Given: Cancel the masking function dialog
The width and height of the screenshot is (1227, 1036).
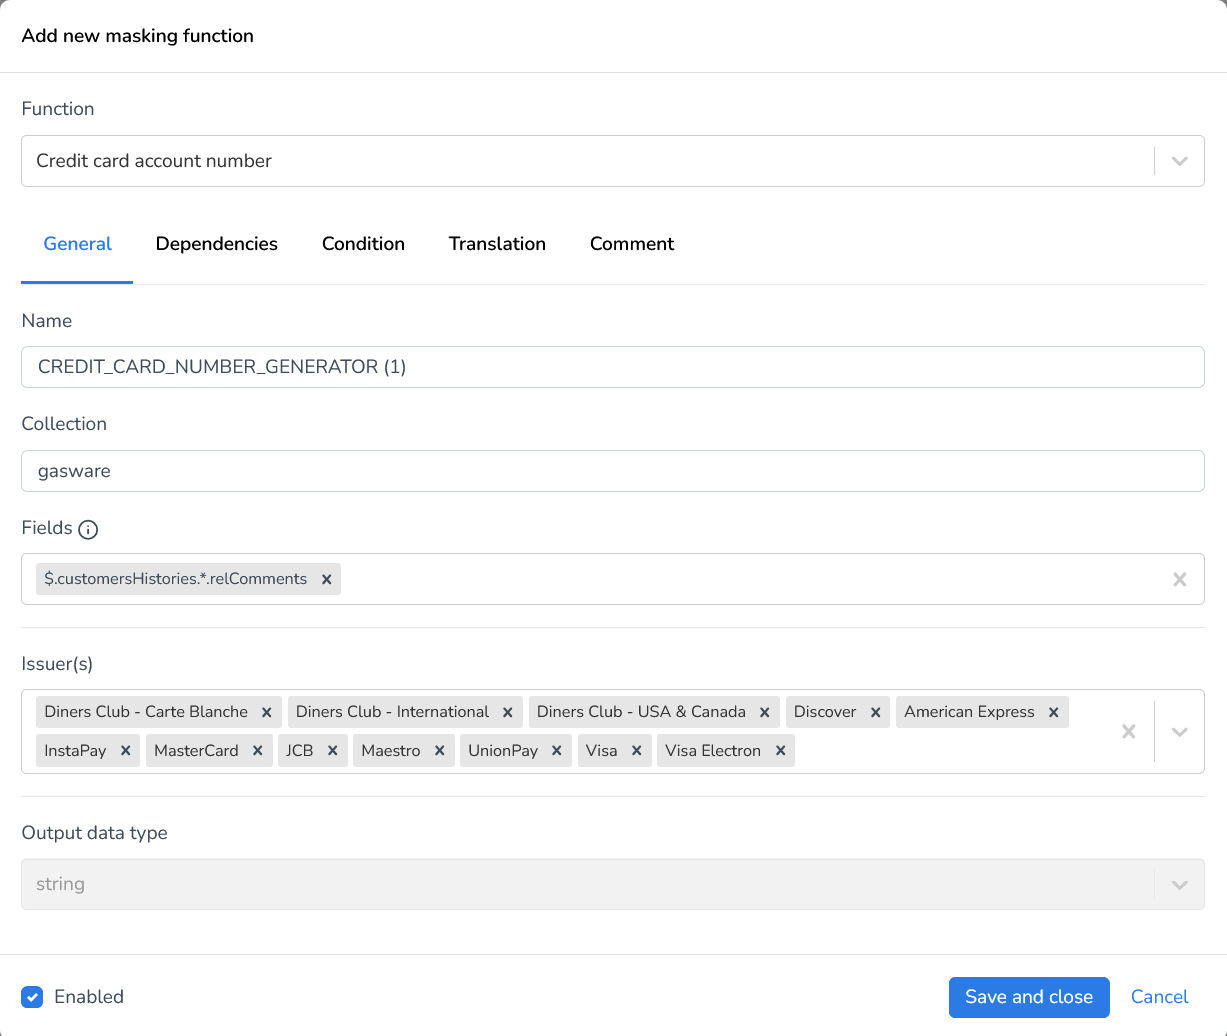Looking at the screenshot, I should [x=1159, y=997].
